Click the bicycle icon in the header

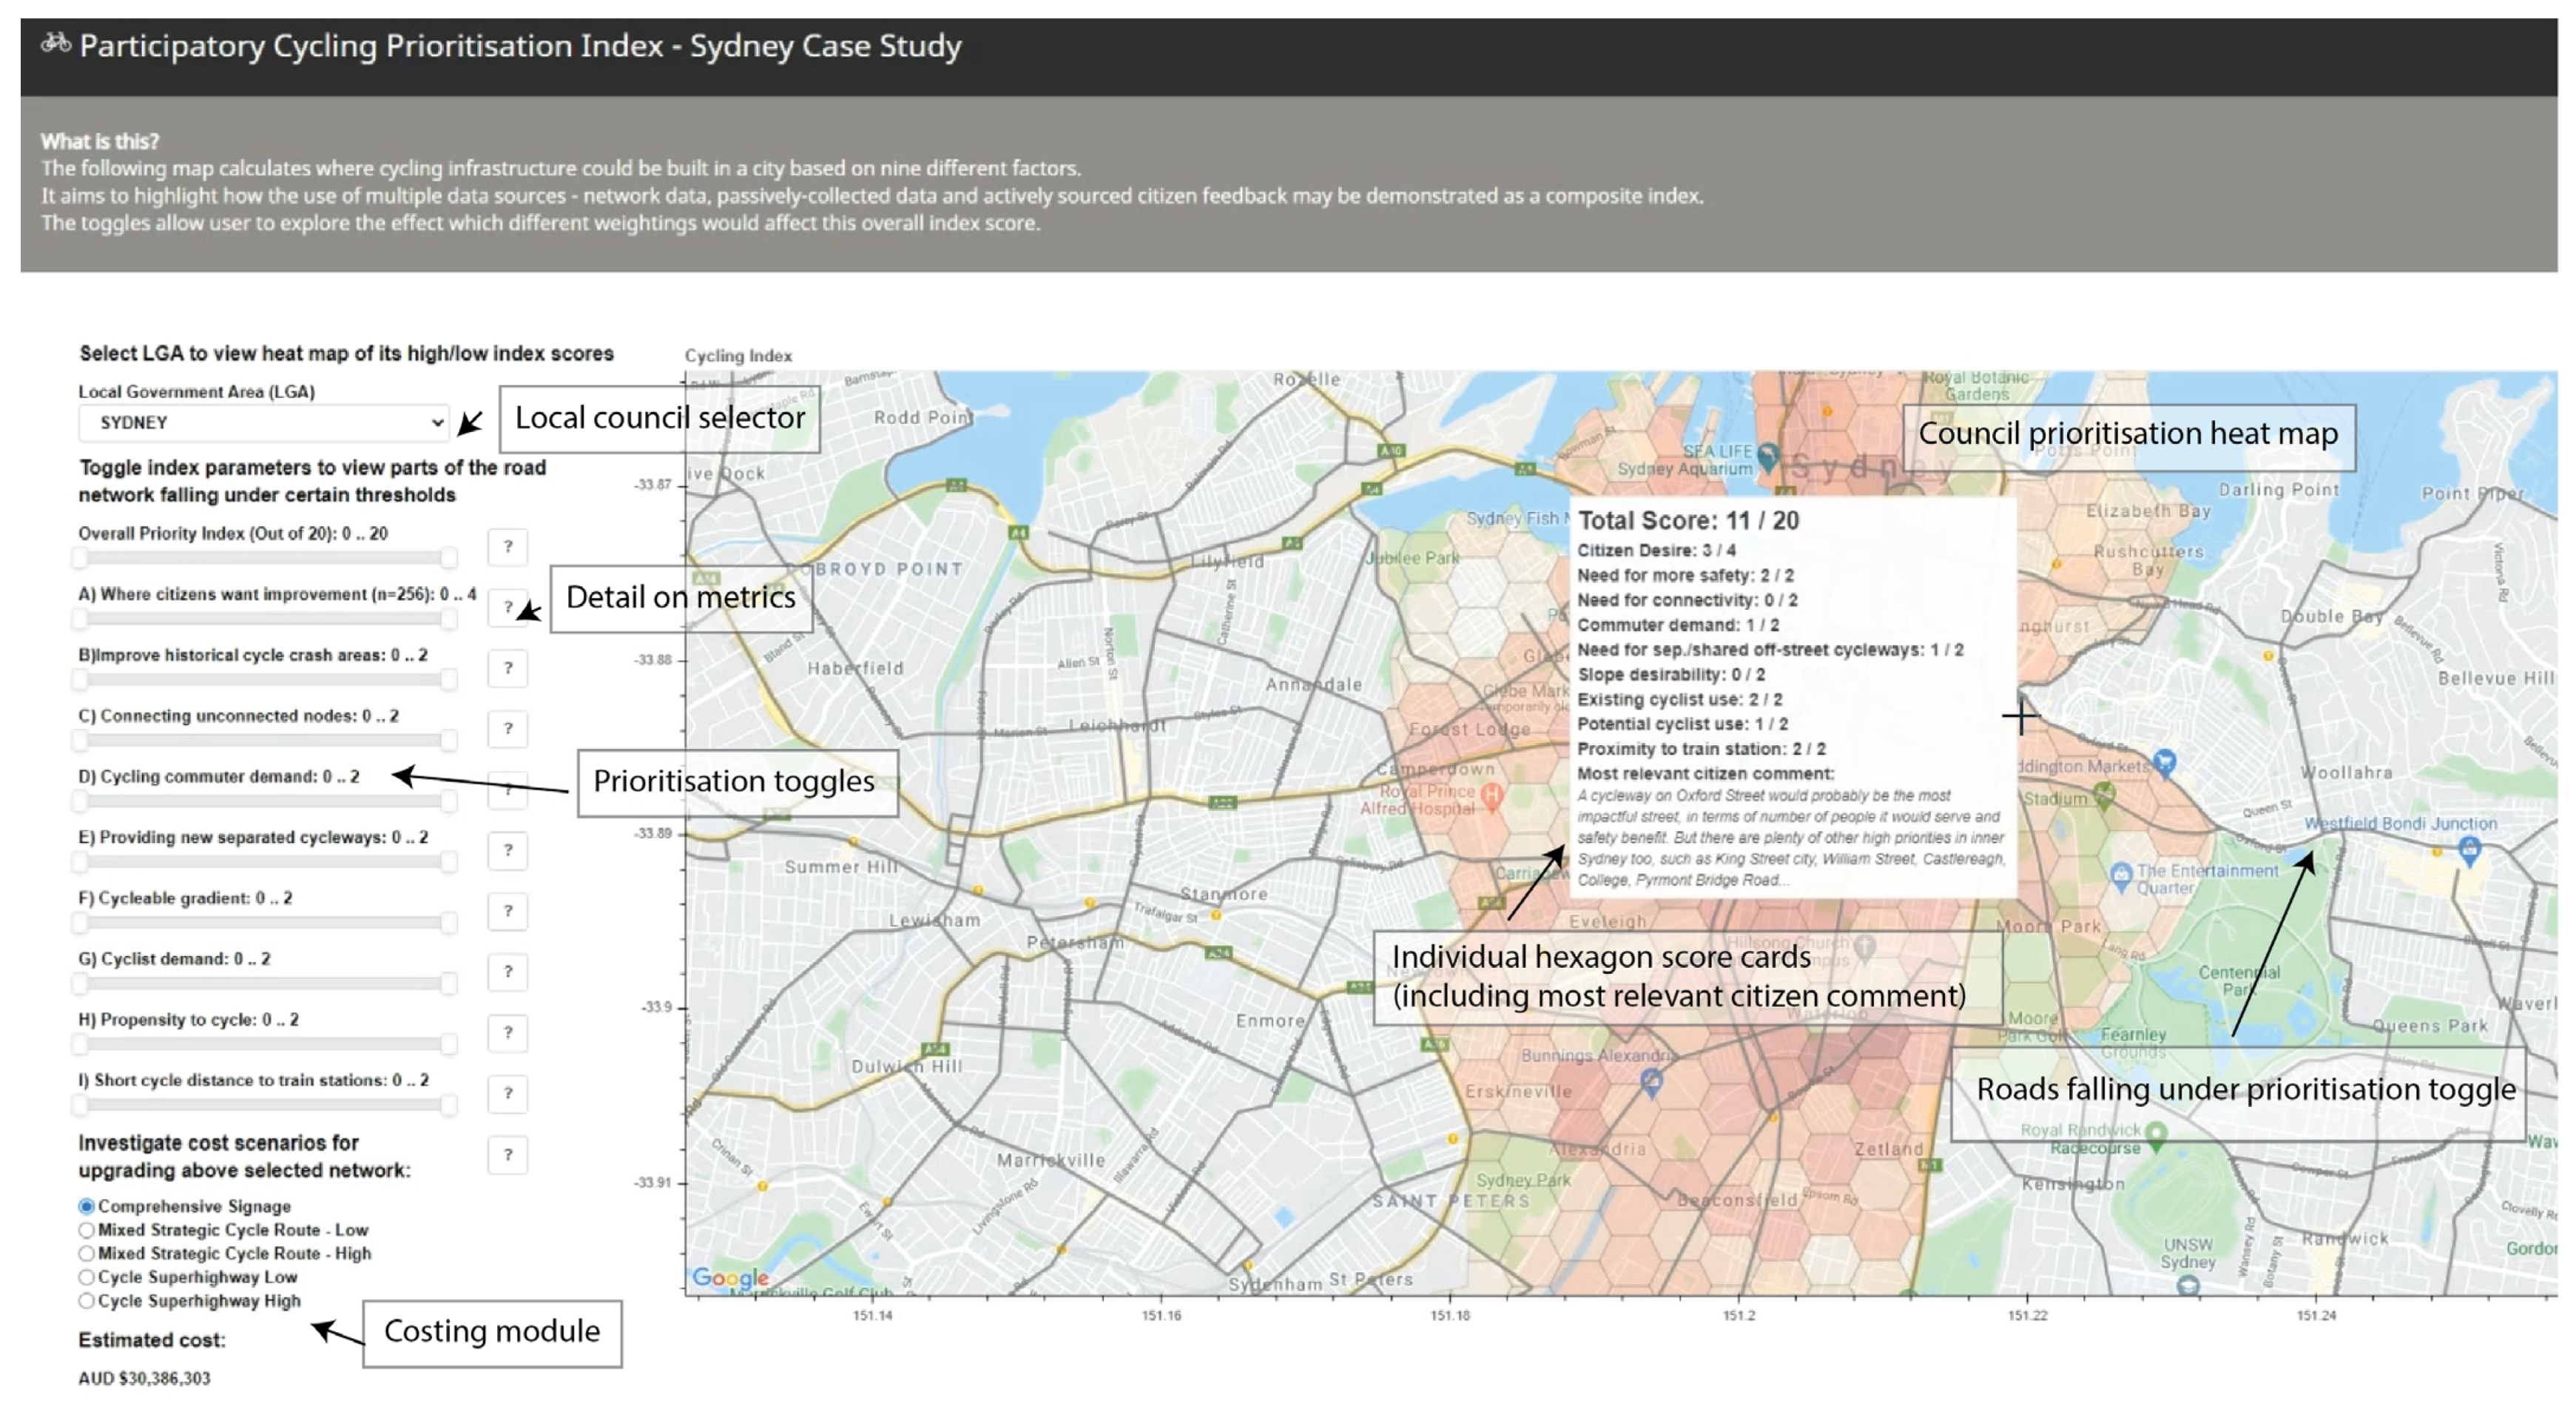click(x=55, y=43)
